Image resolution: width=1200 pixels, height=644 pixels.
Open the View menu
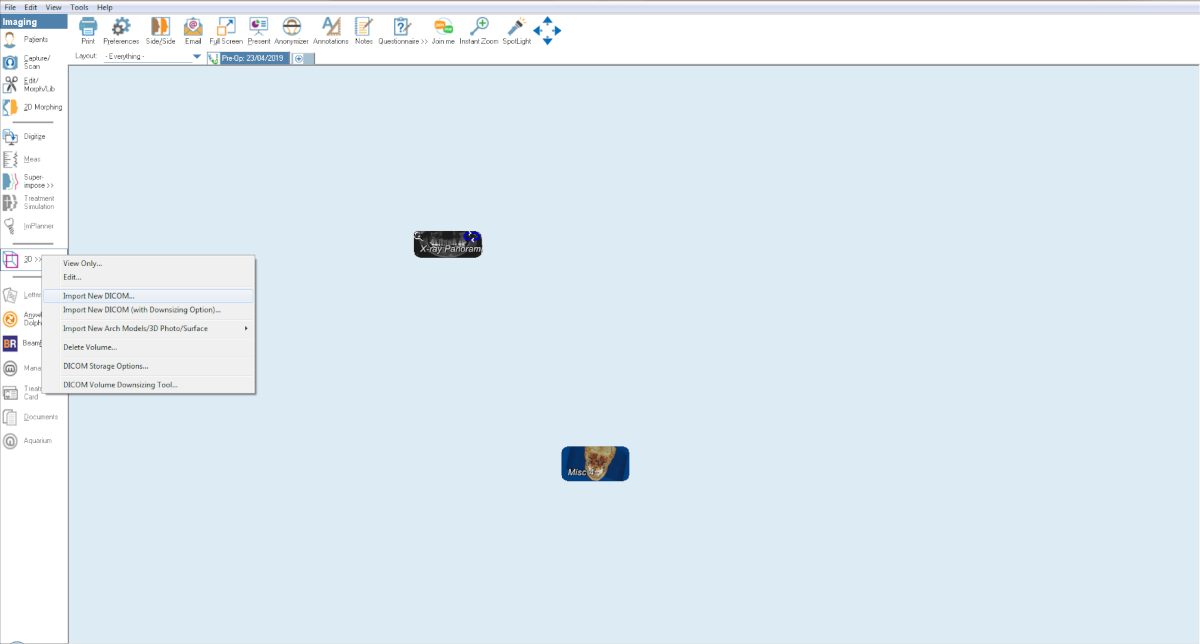[x=53, y=7]
